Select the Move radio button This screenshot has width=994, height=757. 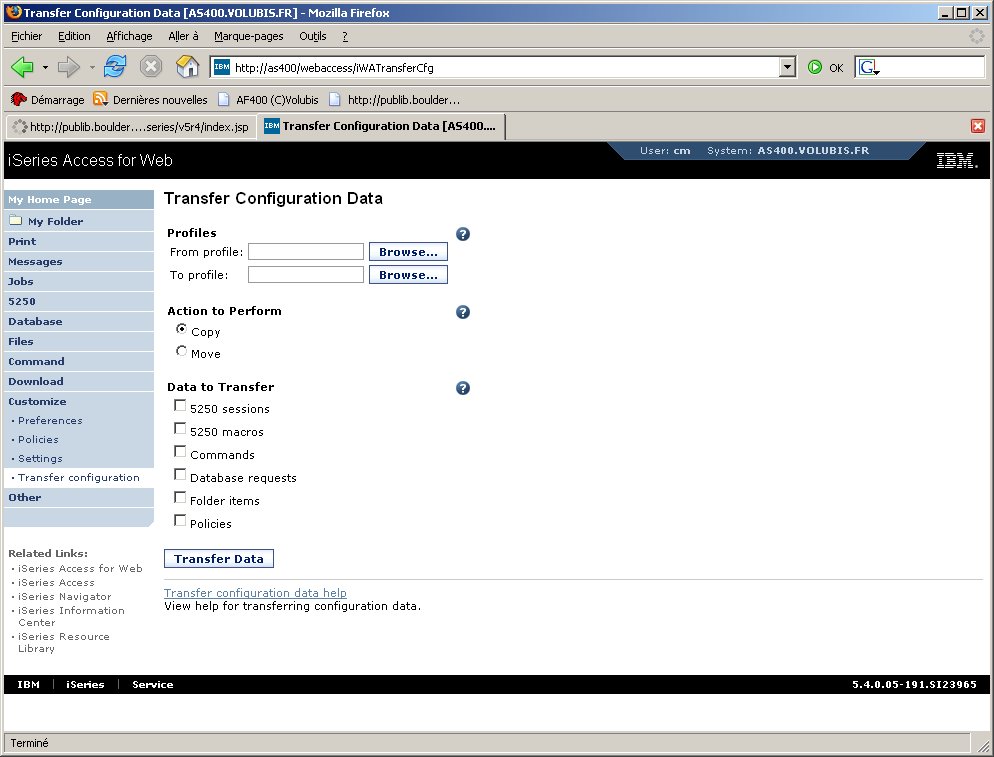tap(181, 351)
